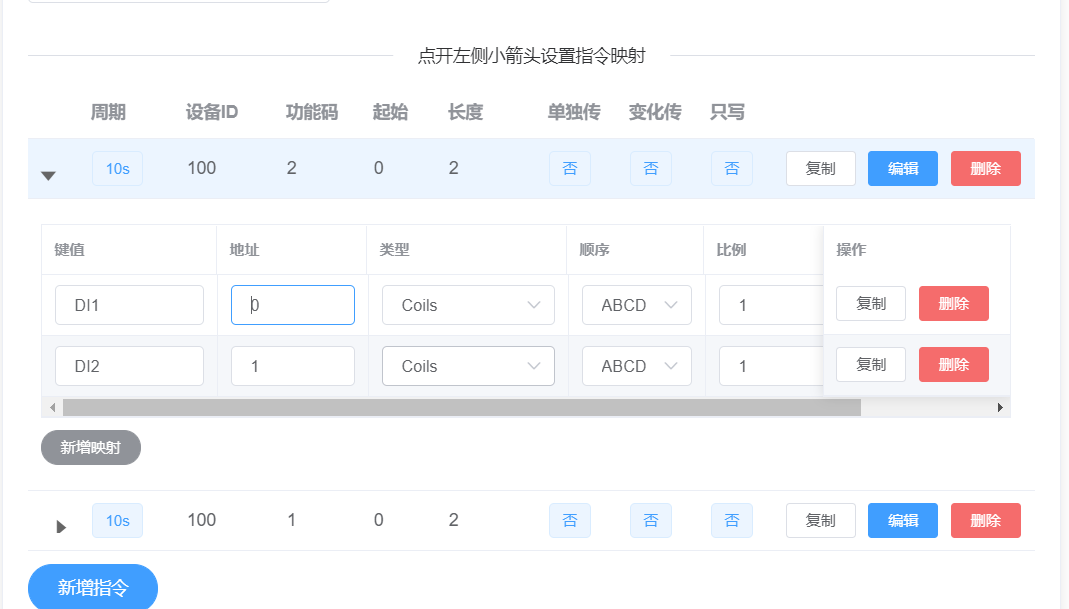Viewport: 1069px width, 609px height.
Task: Click the 新增映射 button
Action: coord(91,447)
